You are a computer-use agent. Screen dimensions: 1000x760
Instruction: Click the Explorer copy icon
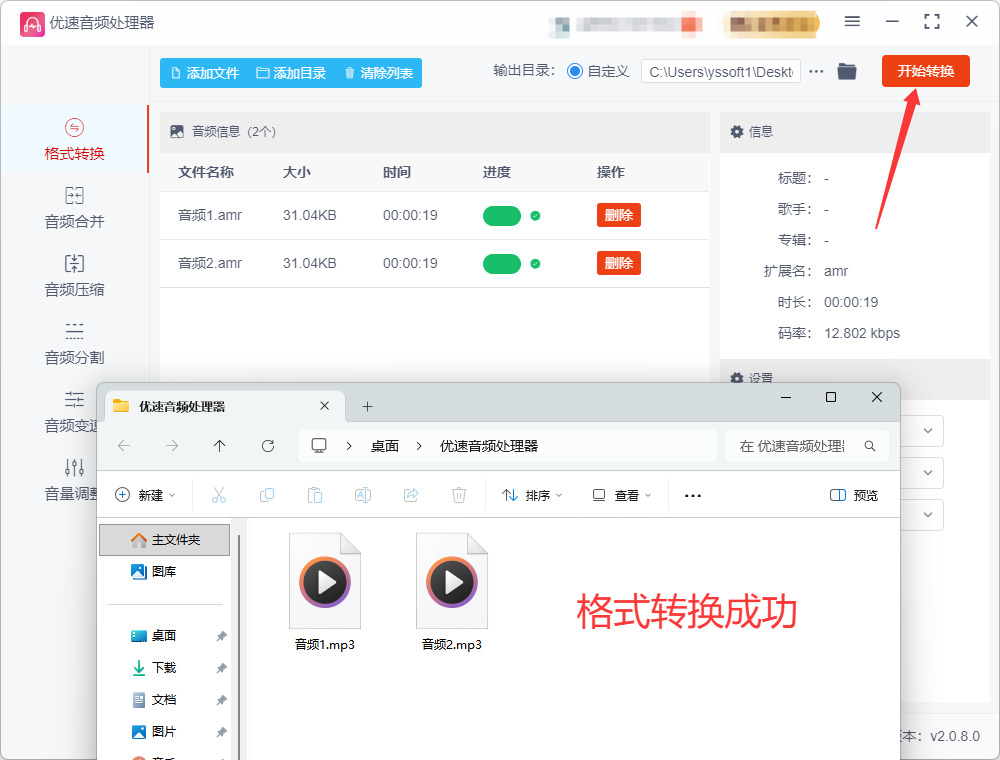tap(267, 495)
